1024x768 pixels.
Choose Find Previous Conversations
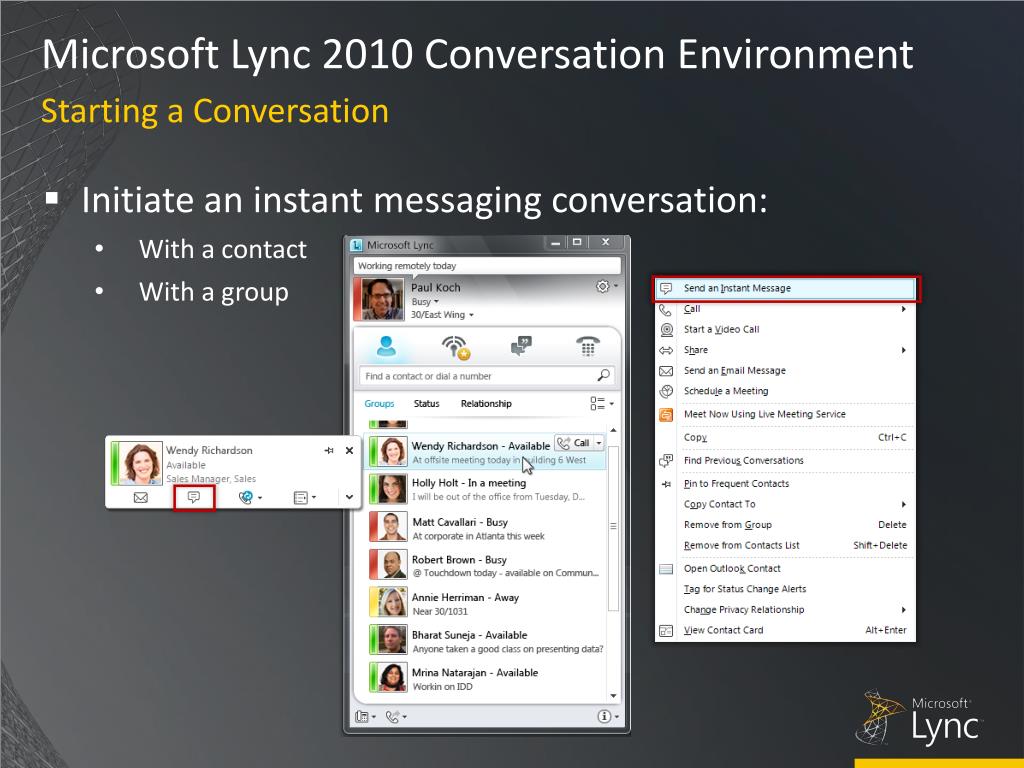tap(786, 460)
